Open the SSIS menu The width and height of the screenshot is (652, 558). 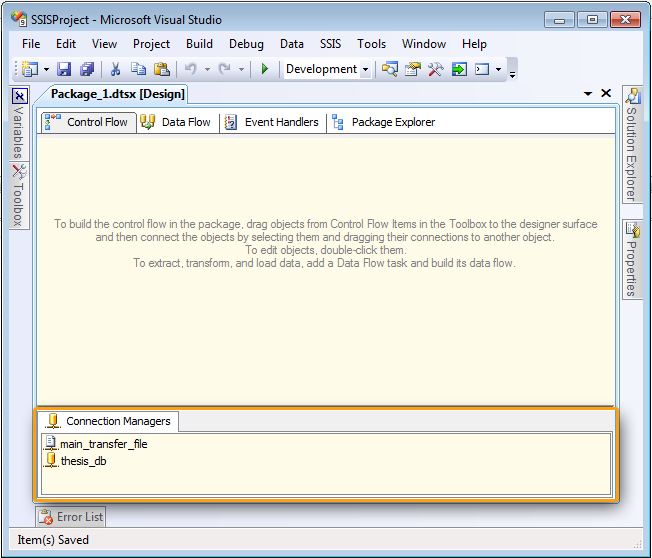click(x=330, y=44)
